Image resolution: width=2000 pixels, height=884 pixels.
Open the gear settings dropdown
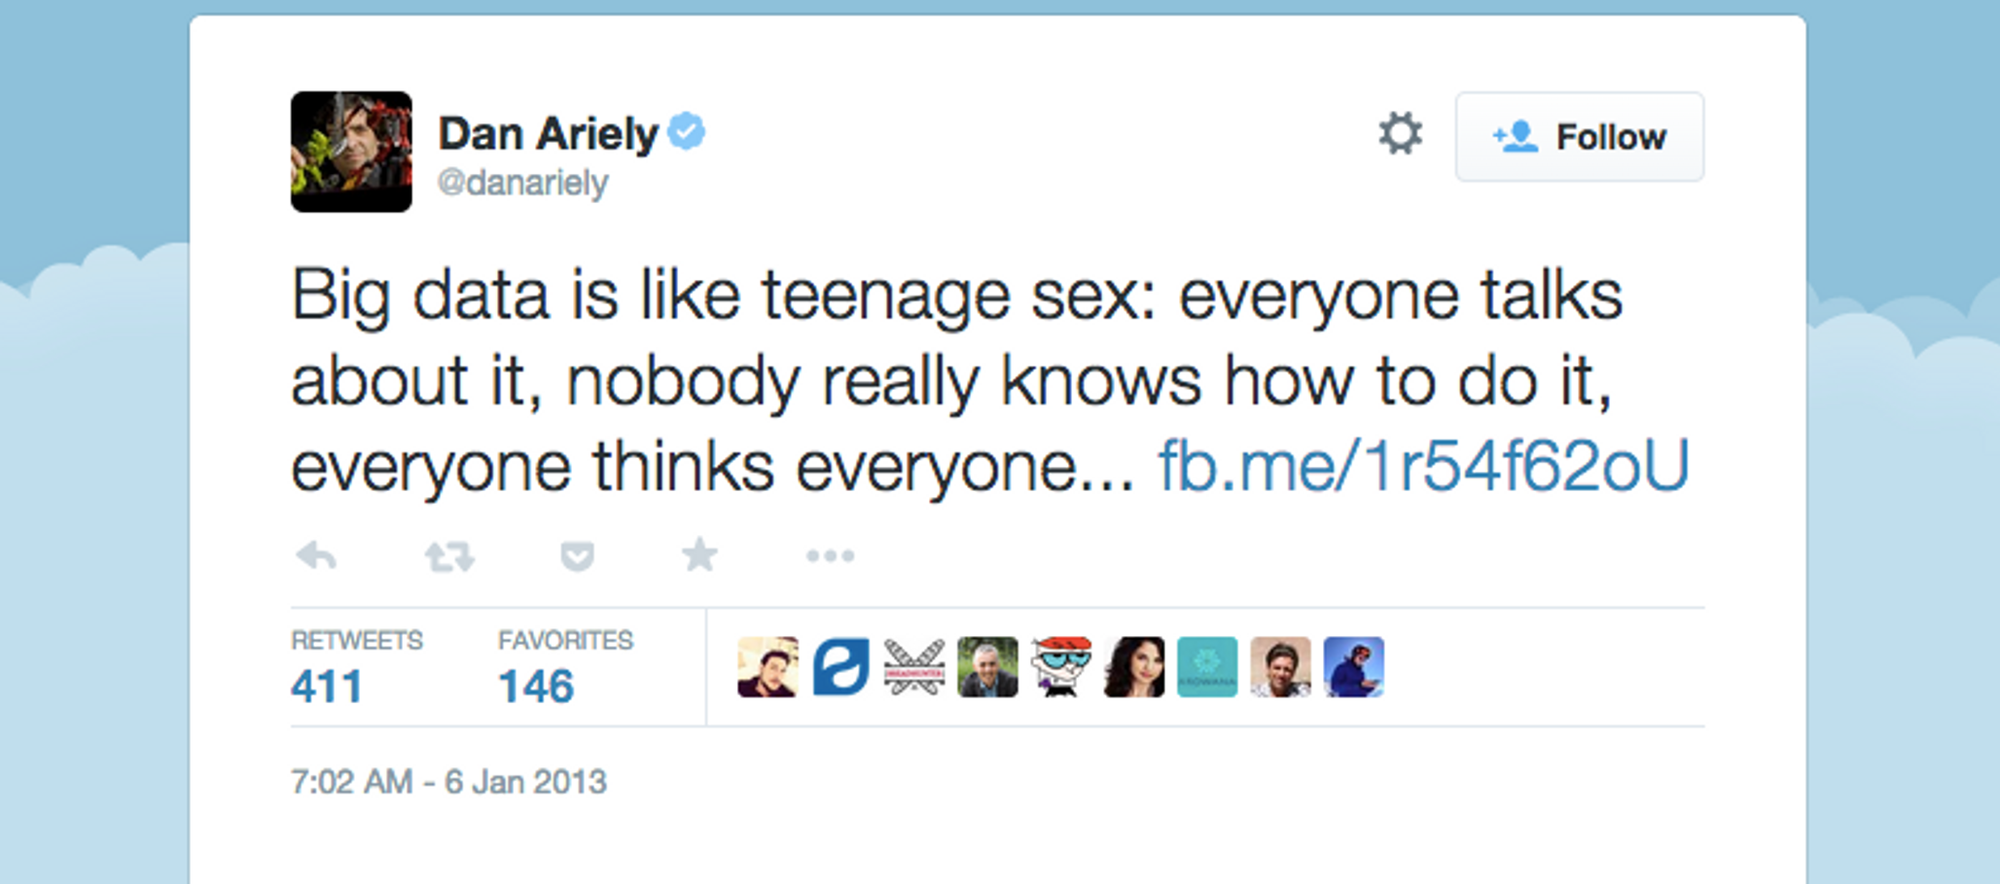coord(1400,134)
